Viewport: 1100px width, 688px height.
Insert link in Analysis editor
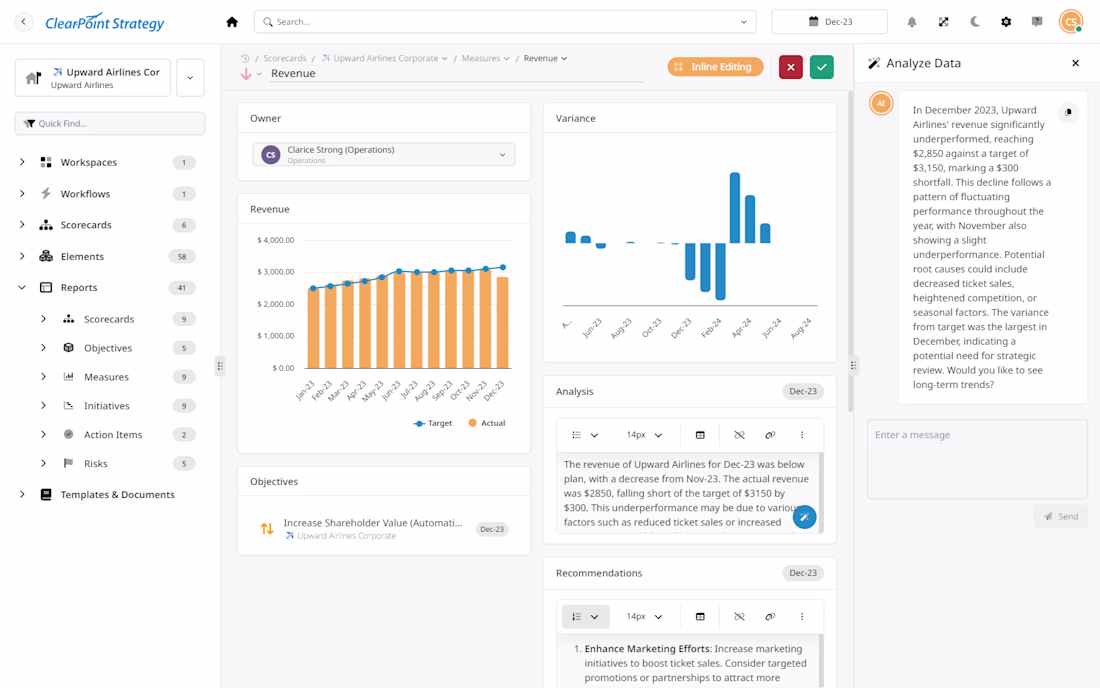coord(770,435)
